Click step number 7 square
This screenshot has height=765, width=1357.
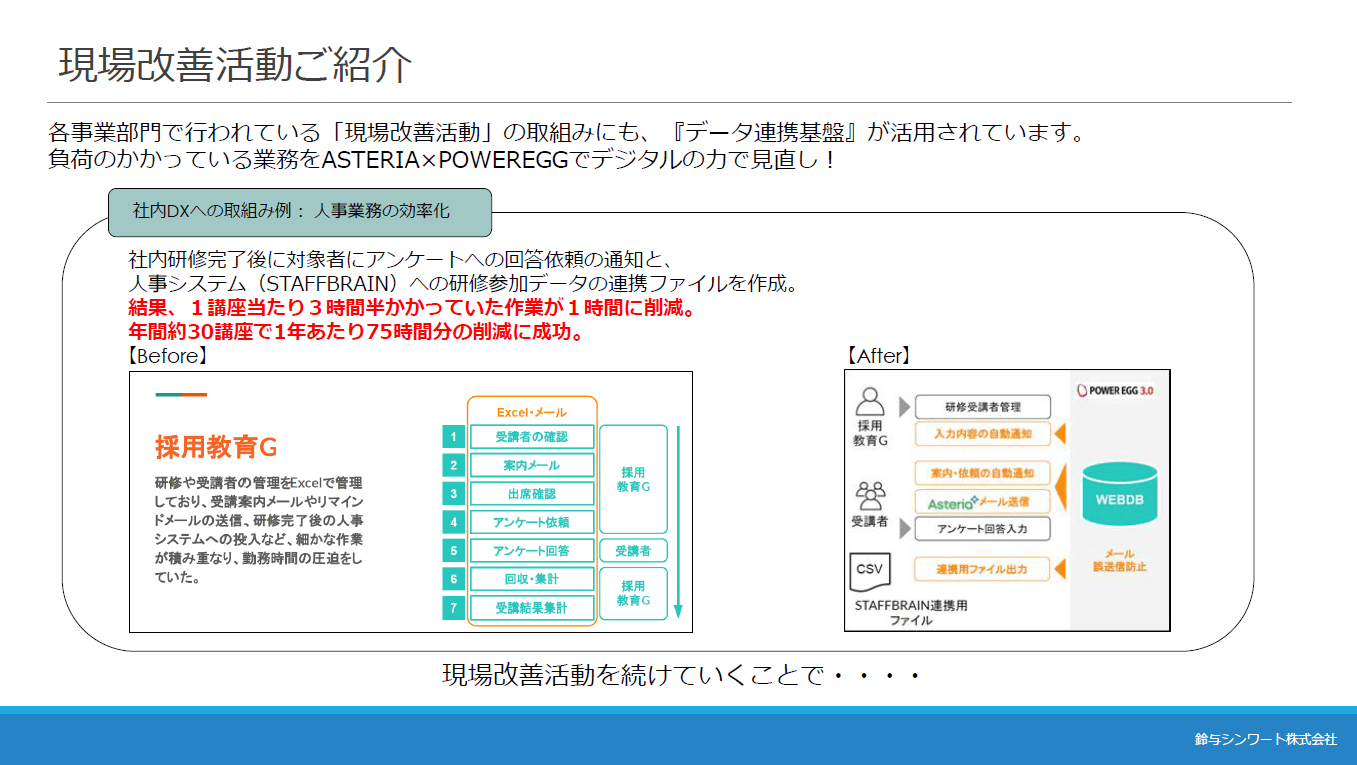(x=454, y=607)
